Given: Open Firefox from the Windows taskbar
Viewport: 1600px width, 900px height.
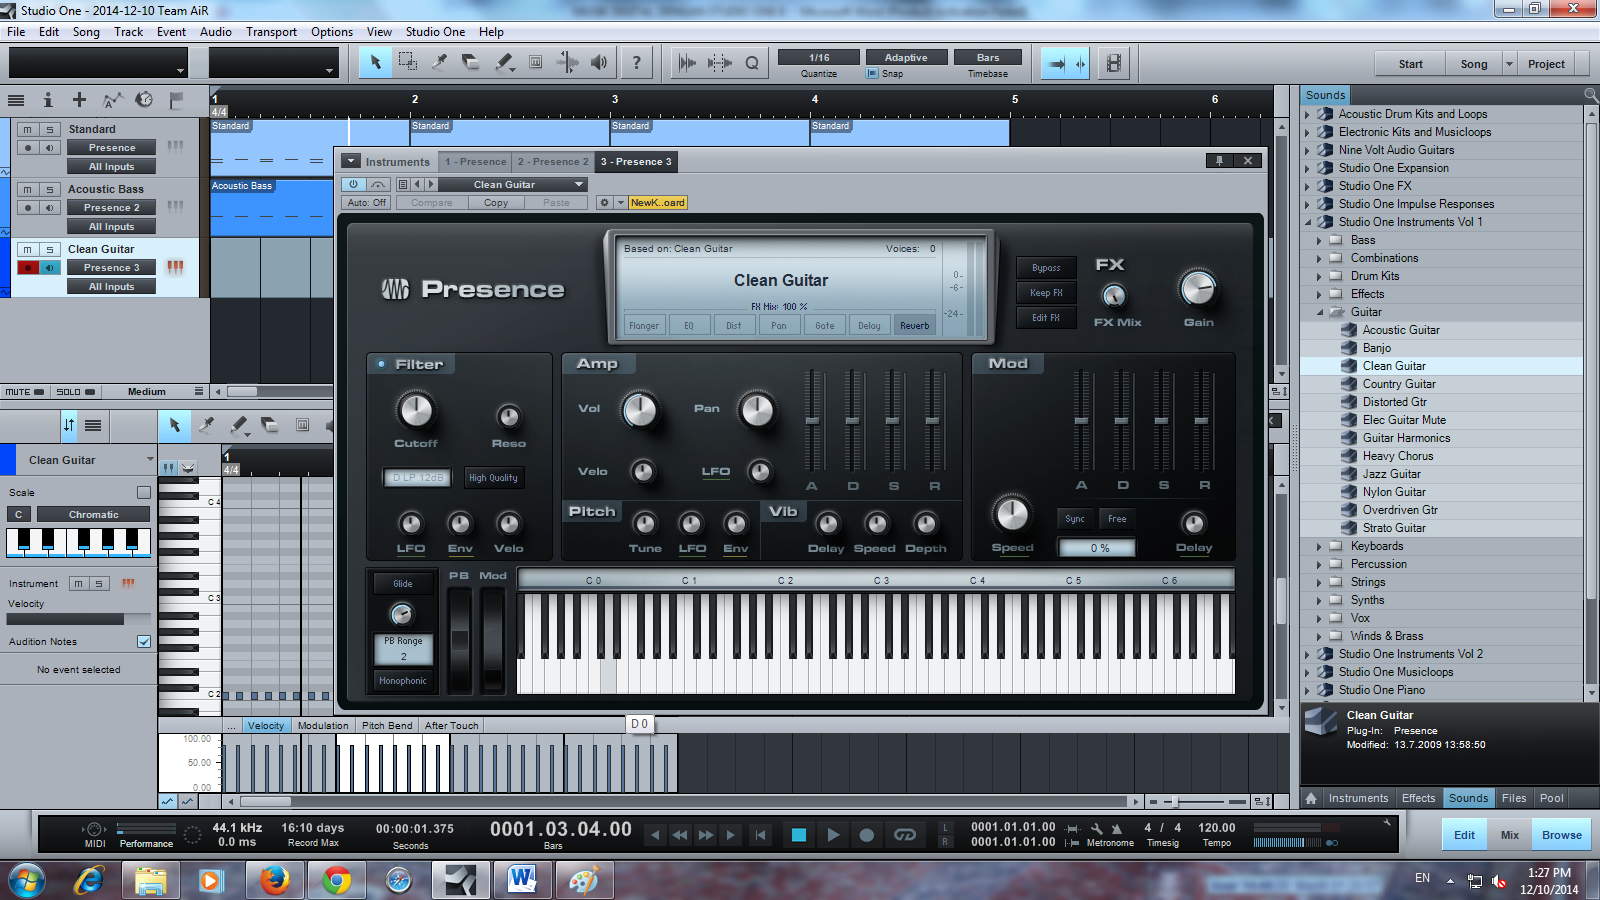Looking at the screenshot, I should click(274, 880).
